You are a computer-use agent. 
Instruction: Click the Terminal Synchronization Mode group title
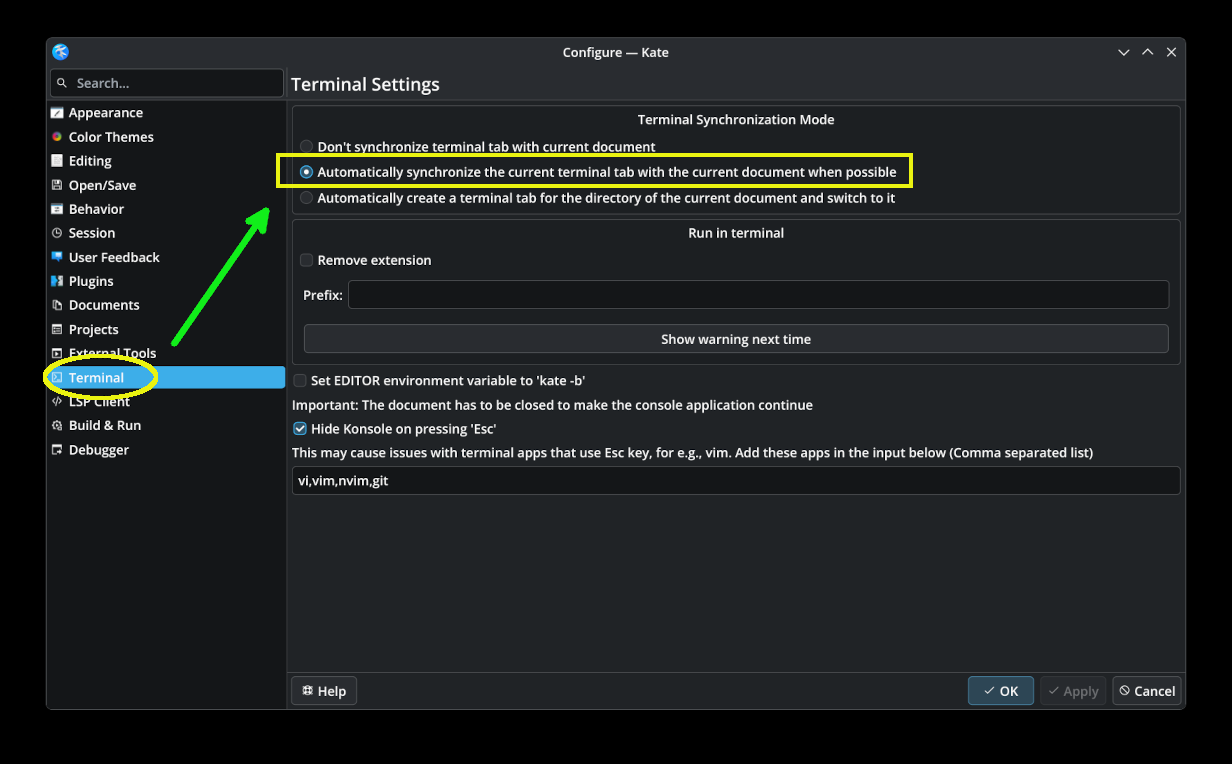tap(736, 120)
